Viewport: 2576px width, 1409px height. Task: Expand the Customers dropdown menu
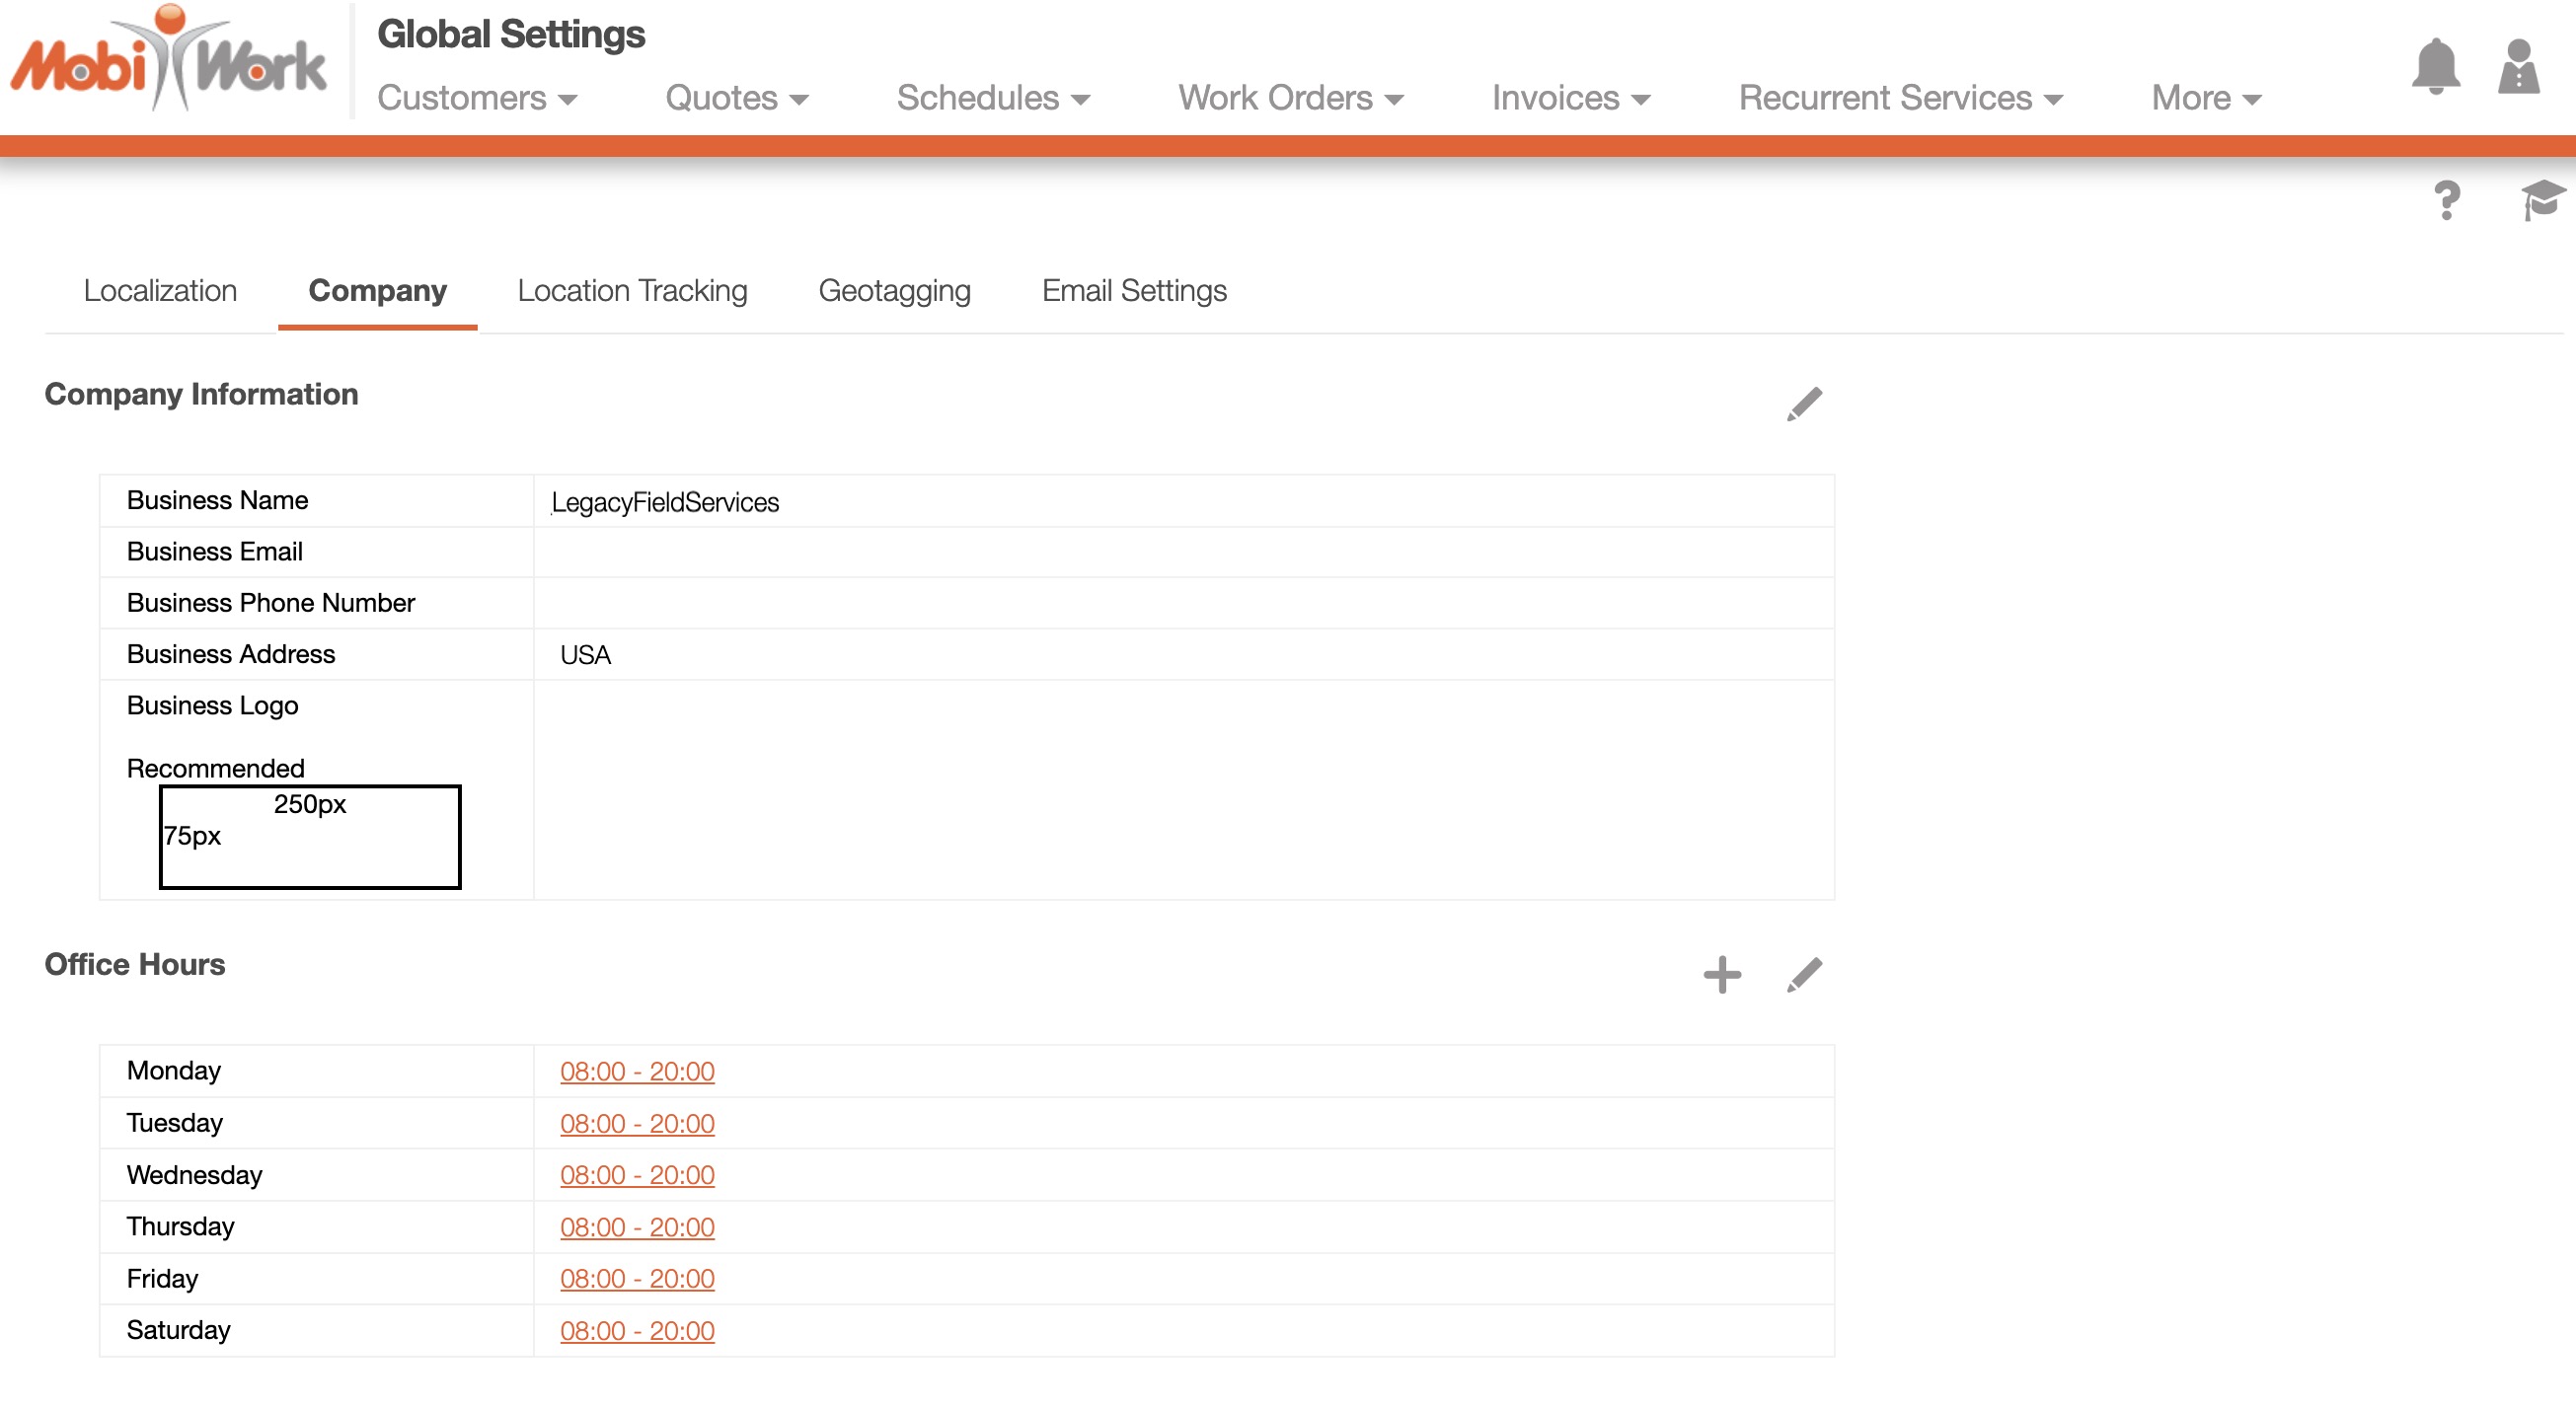(477, 98)
